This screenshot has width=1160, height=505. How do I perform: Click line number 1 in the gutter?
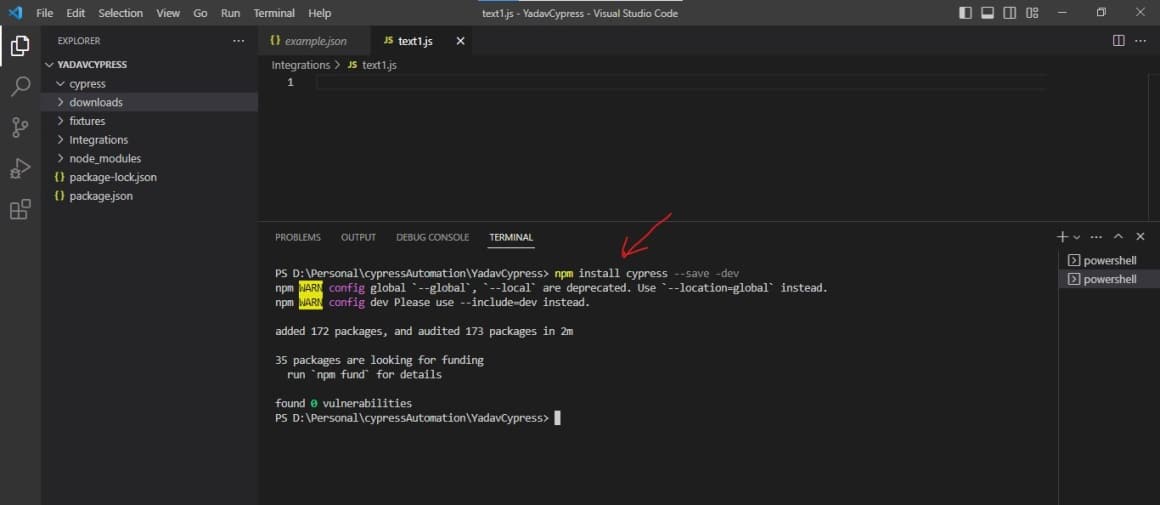291,83
